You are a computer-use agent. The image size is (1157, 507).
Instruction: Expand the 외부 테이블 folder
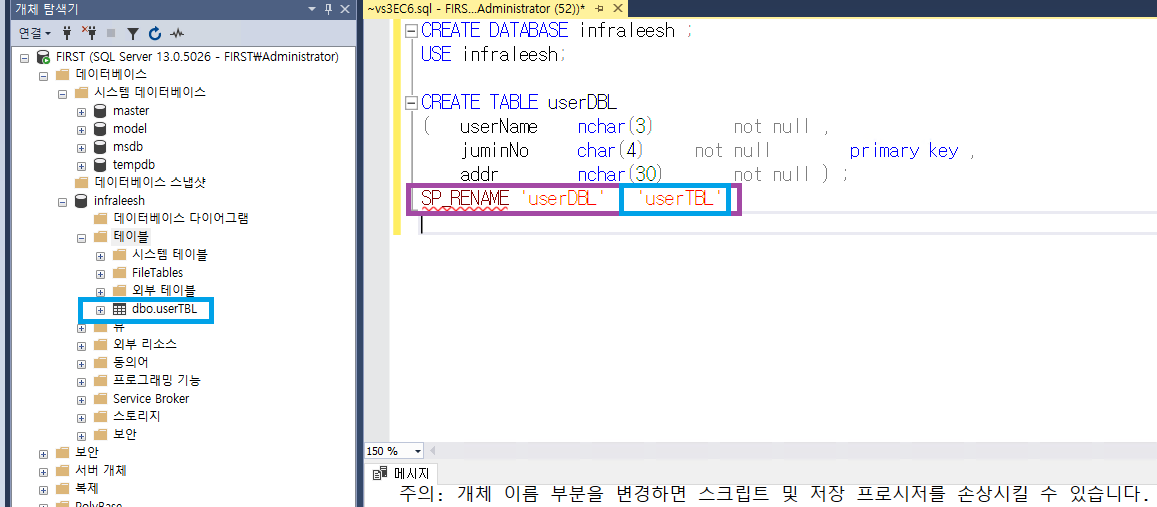click(100, 291)
